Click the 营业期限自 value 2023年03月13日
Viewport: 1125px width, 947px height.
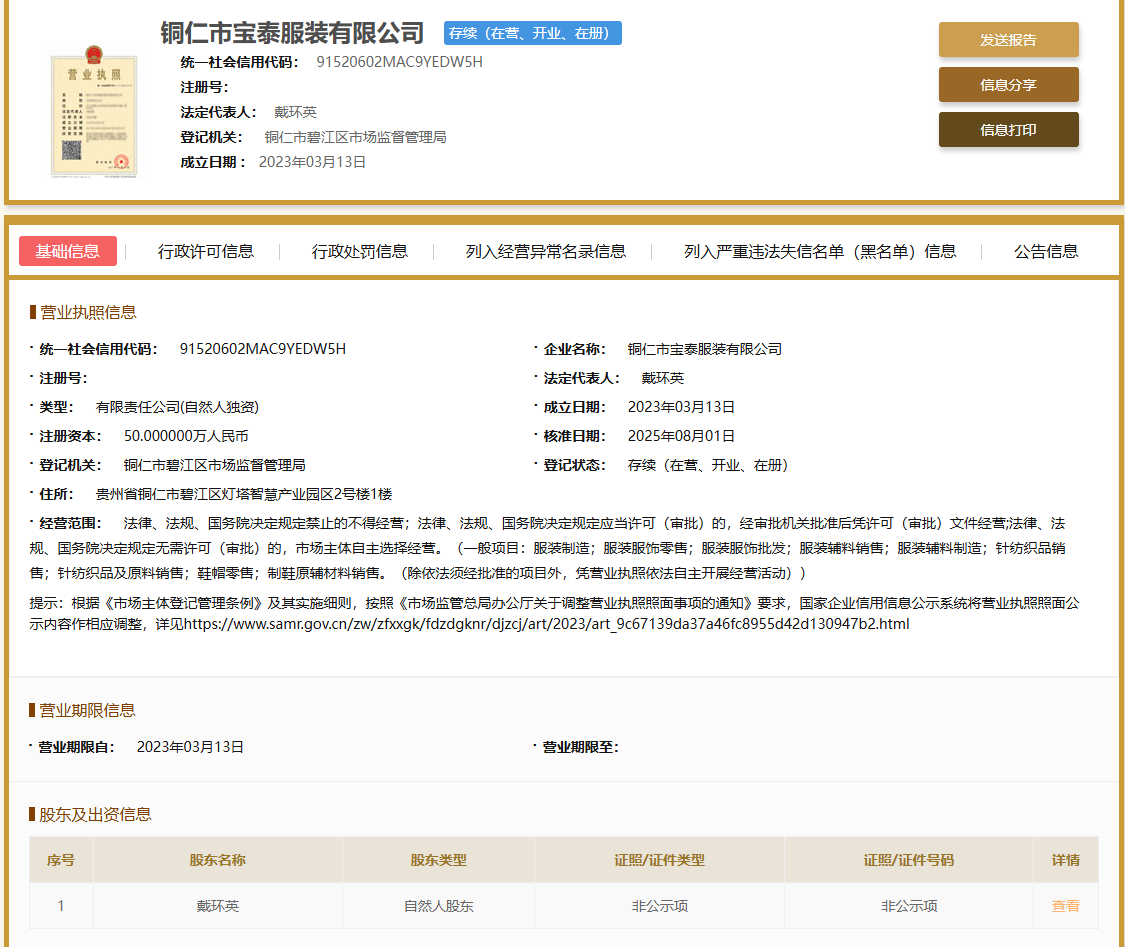(x=190, y=747)
